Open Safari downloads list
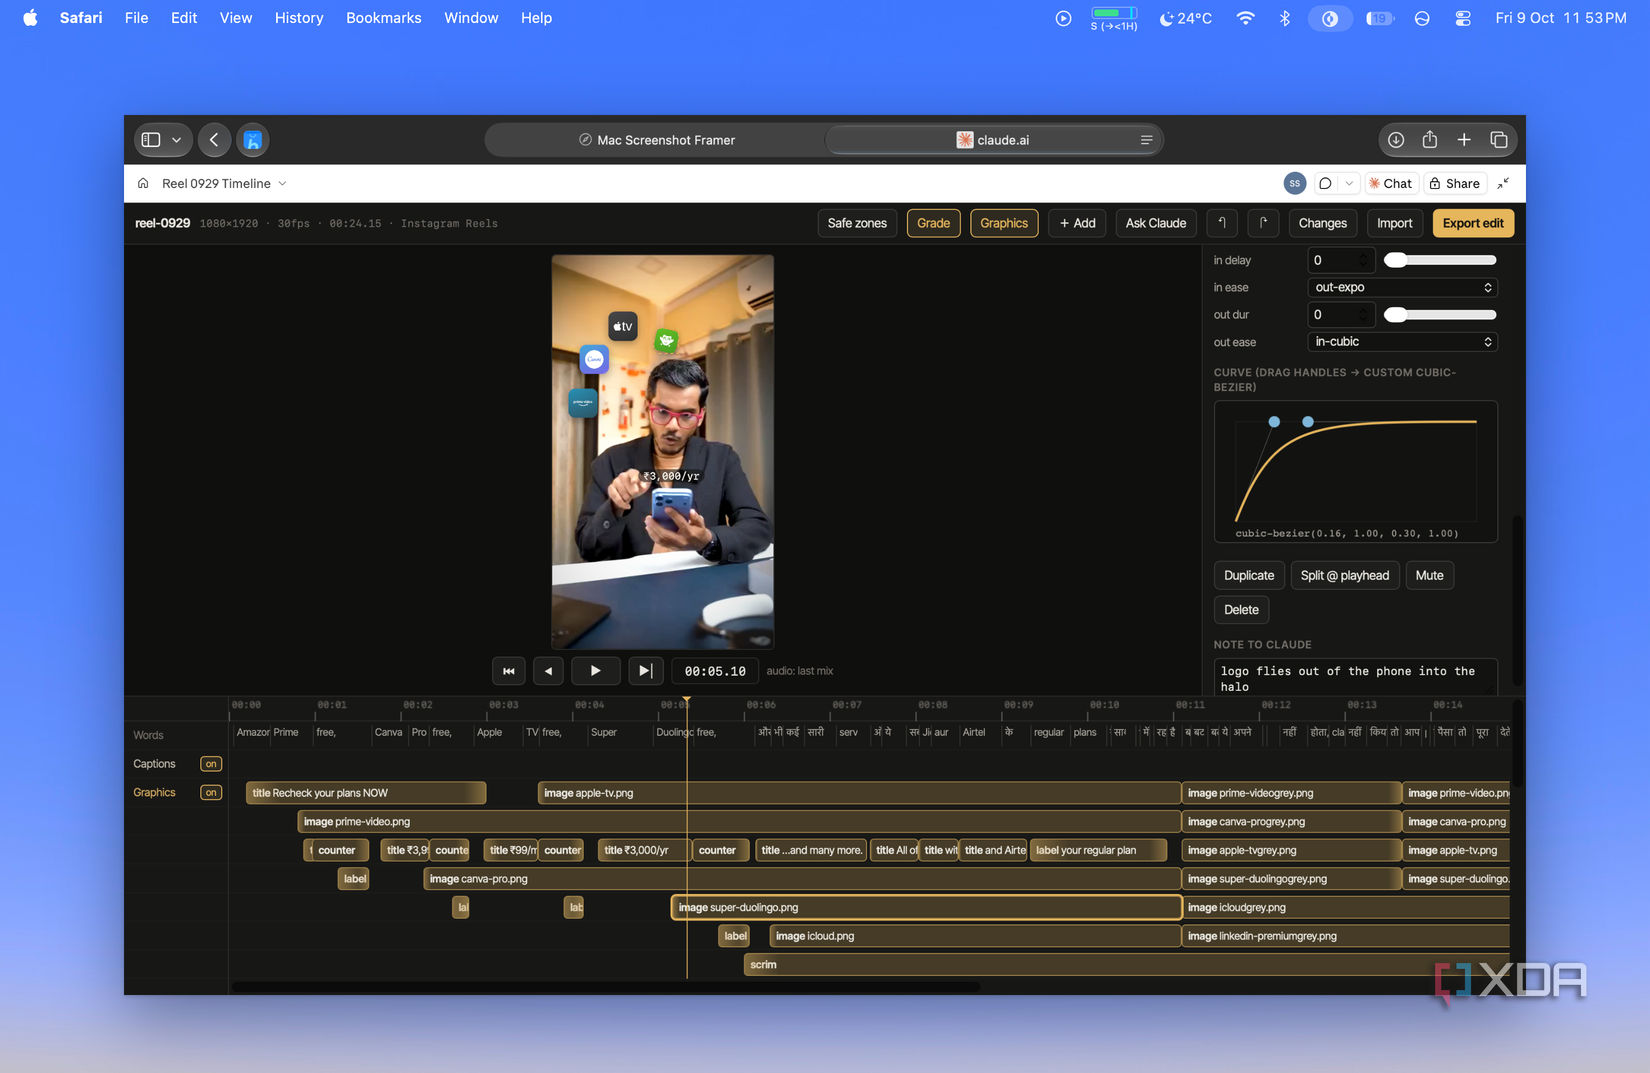This screenshot has height=1073, width=1650. [x=1396, y=140]
